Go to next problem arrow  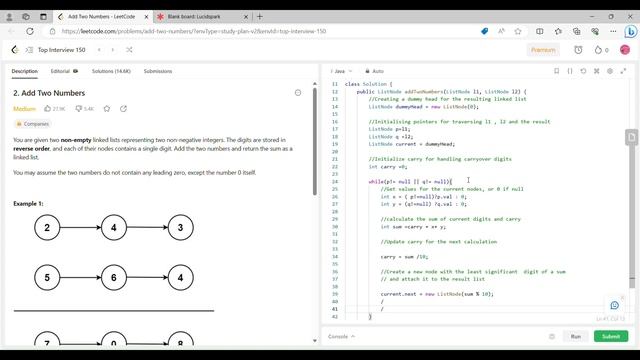coord(113,50)
